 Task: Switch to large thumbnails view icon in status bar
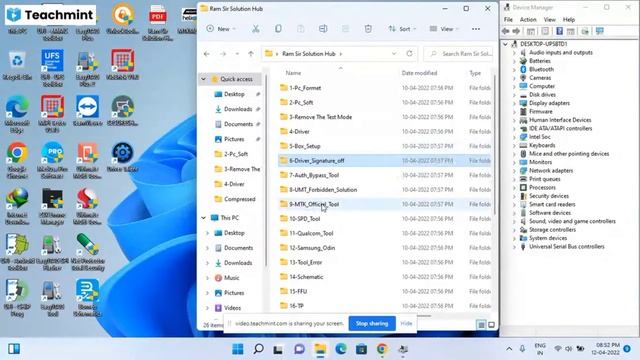[x=491, y=325]
